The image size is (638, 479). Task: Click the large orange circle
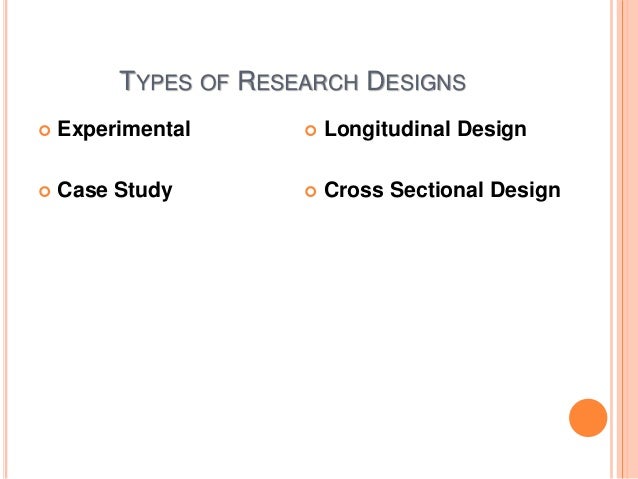point(588,418)
